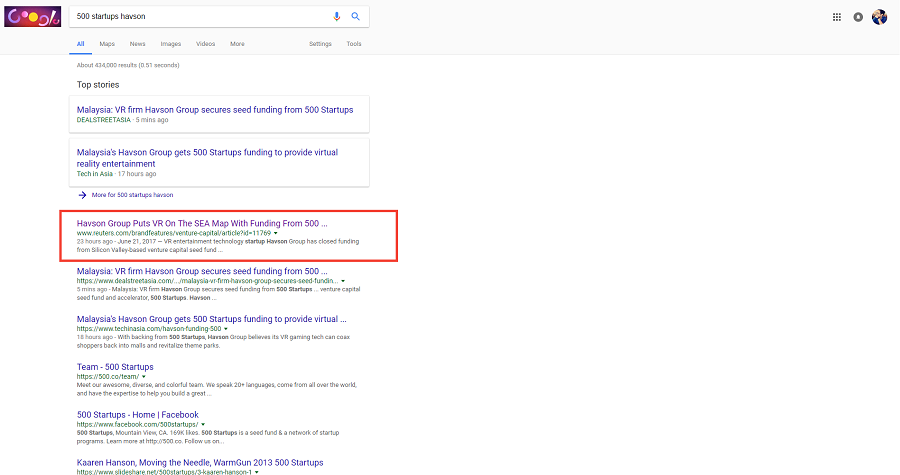Click the About 434,000 results count text
The height and width of the screenshot is (475, 900).
[128, 65]
